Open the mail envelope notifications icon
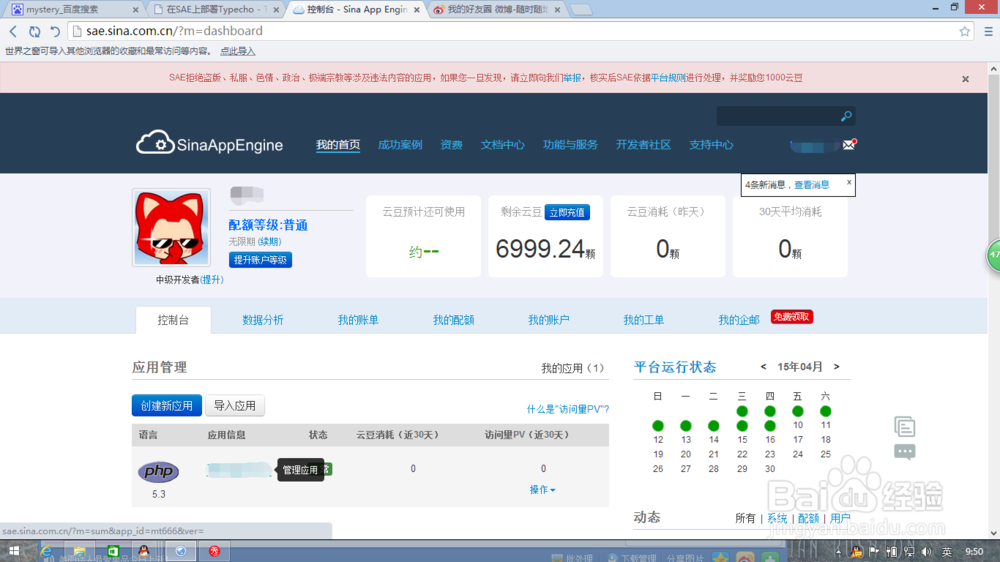1000x562 pixels. click(x=849, y=145)
